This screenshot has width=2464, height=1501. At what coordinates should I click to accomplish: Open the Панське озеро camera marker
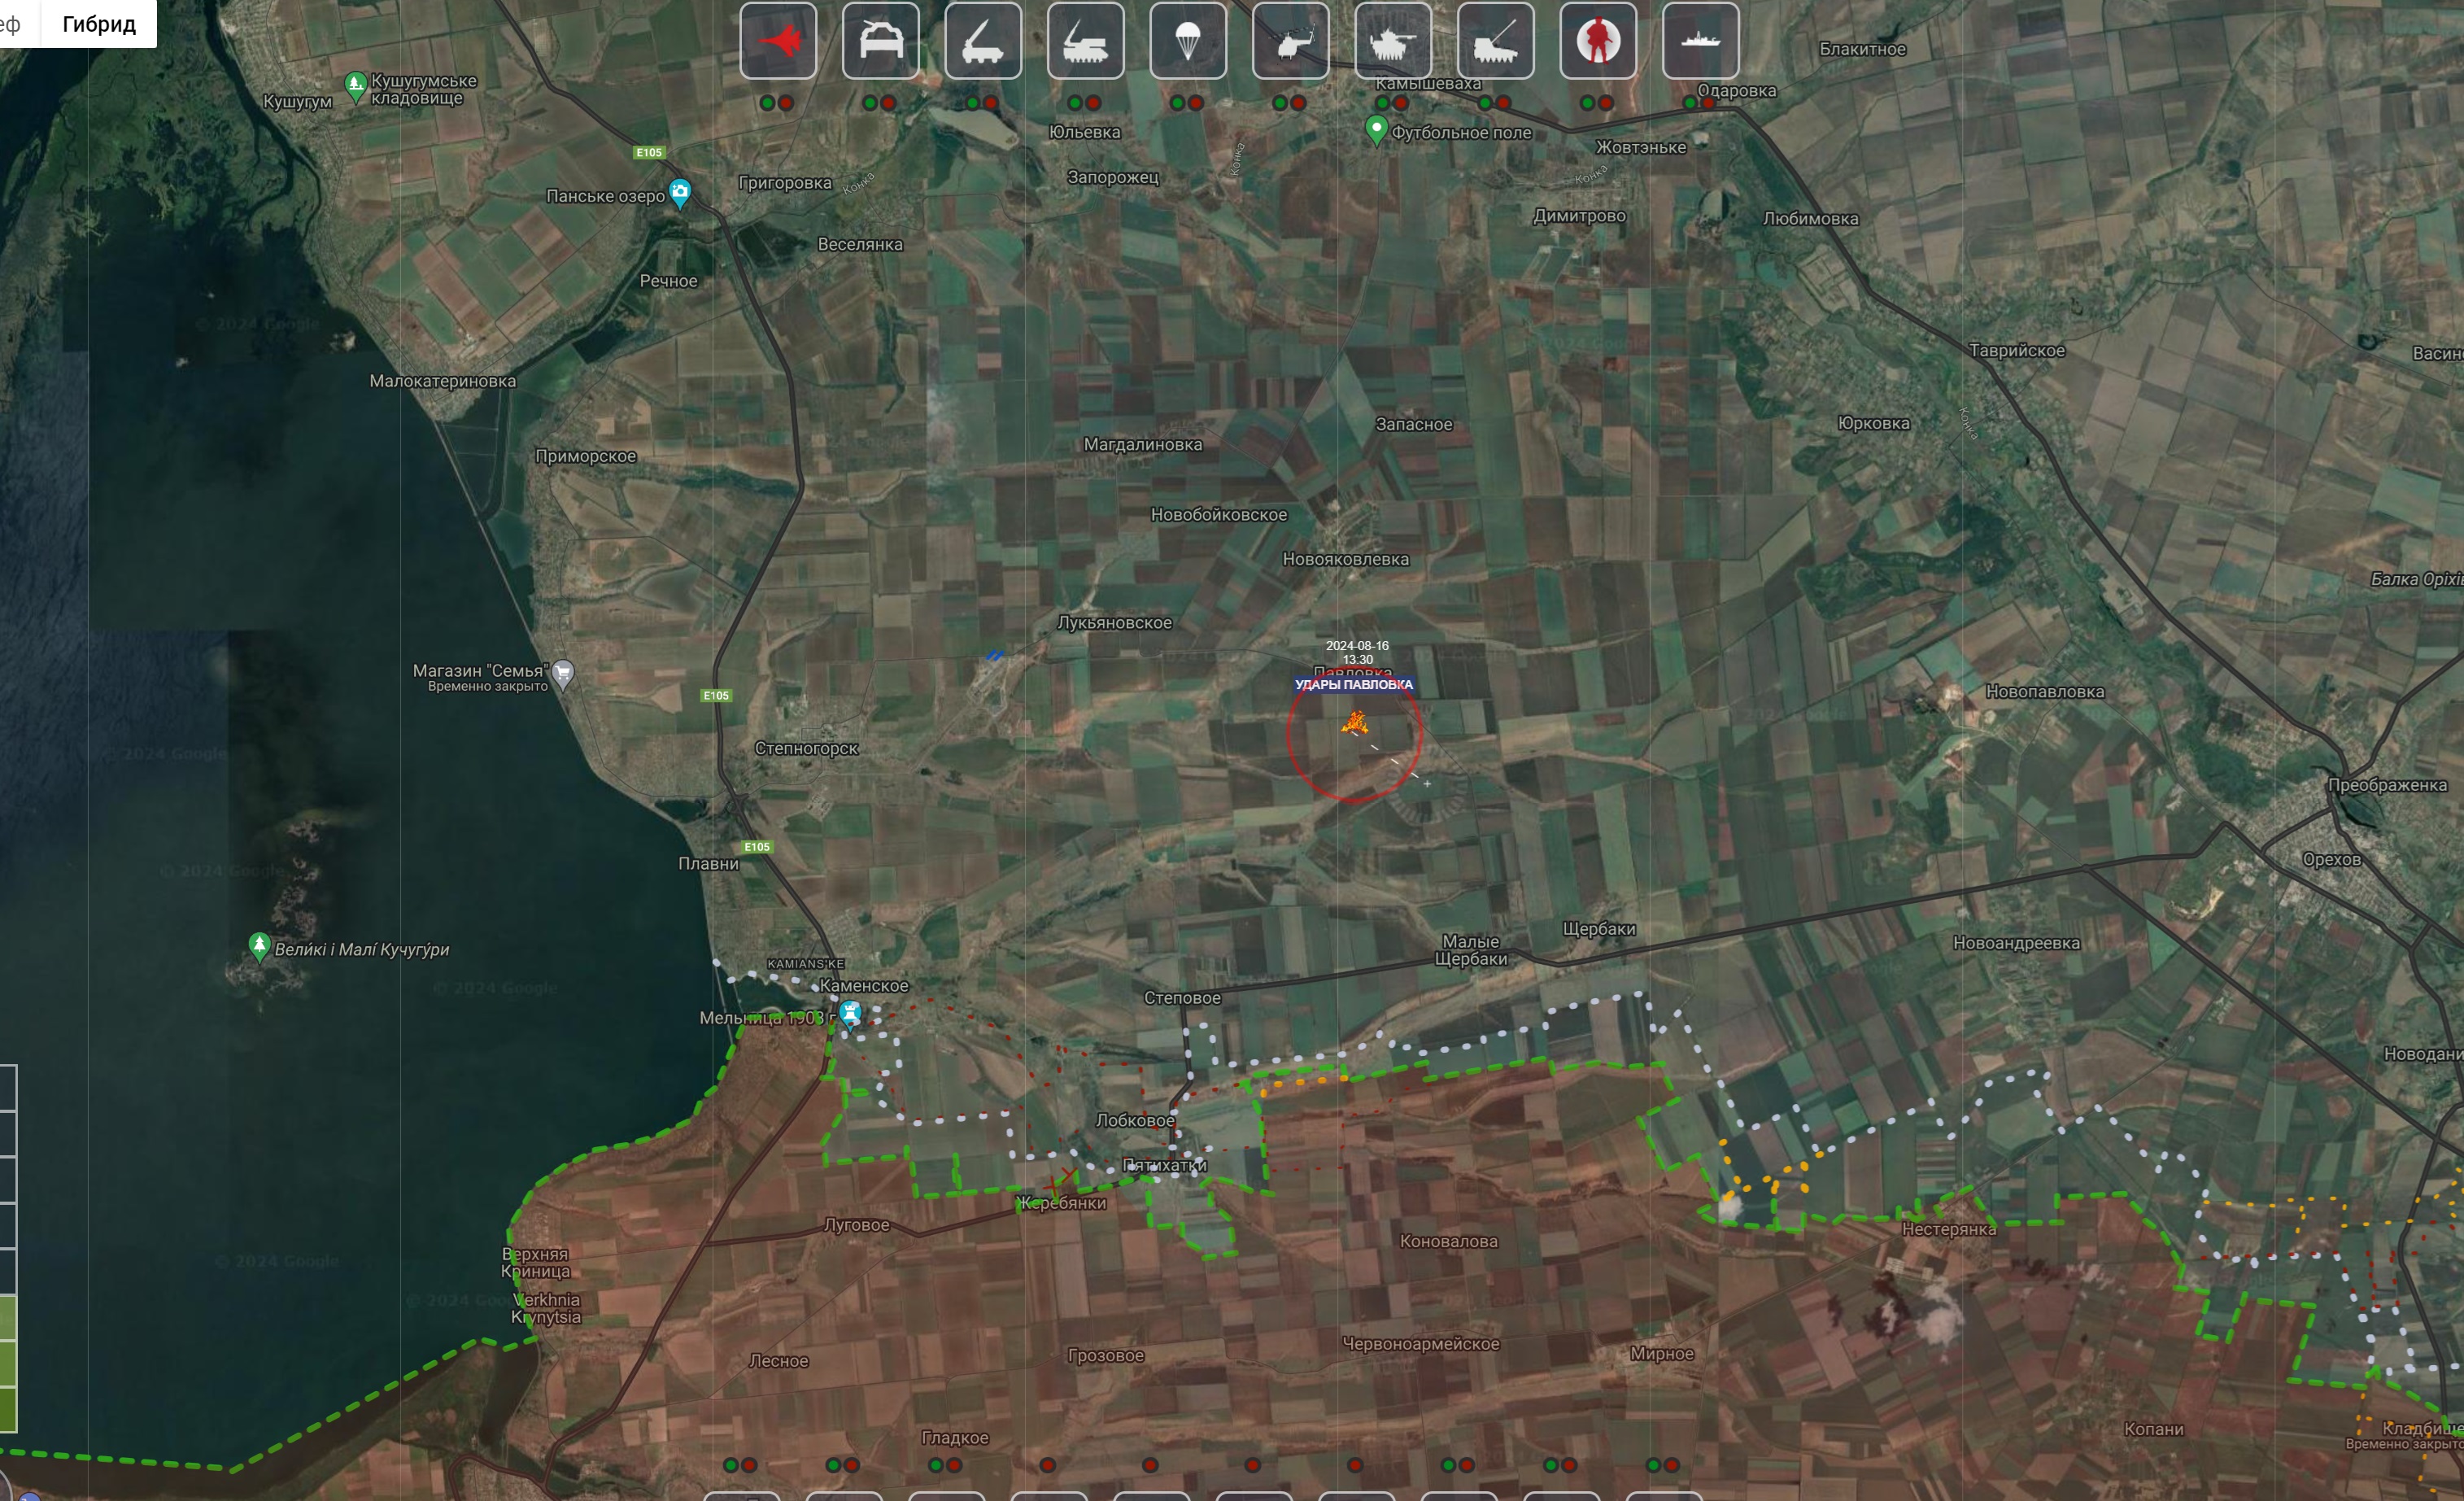tap(680, 192)
